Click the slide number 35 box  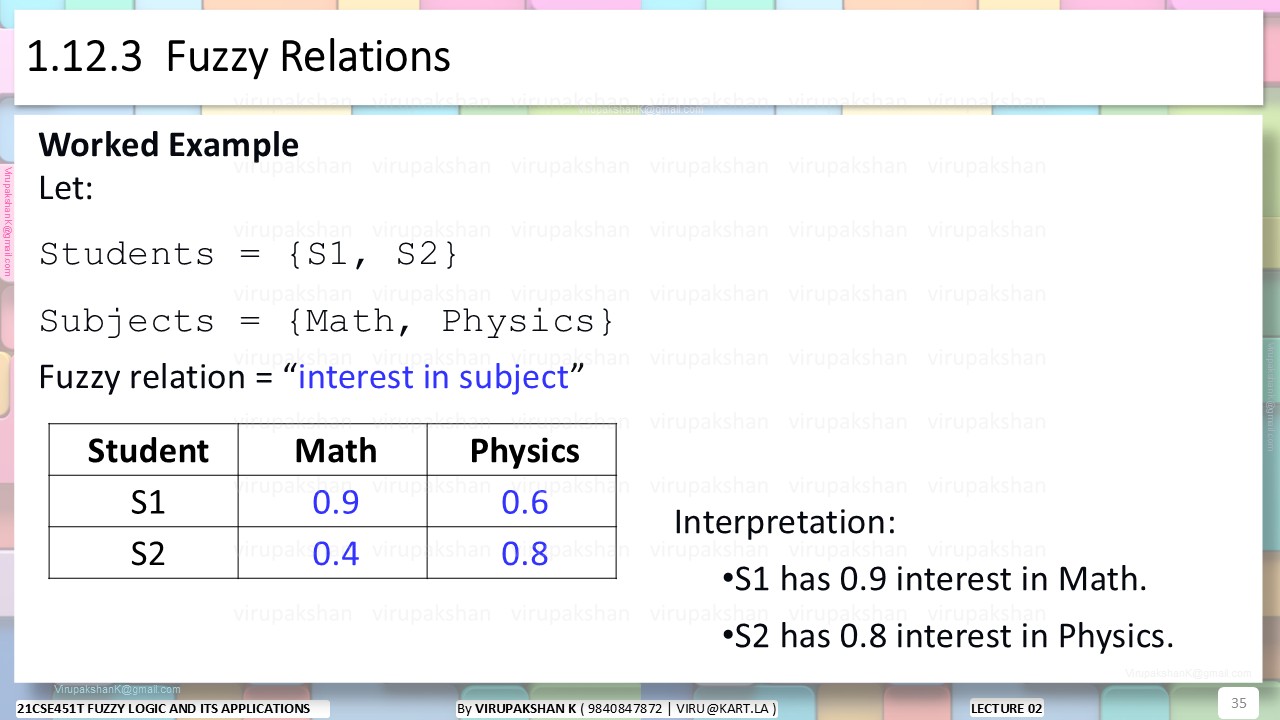1238,703
